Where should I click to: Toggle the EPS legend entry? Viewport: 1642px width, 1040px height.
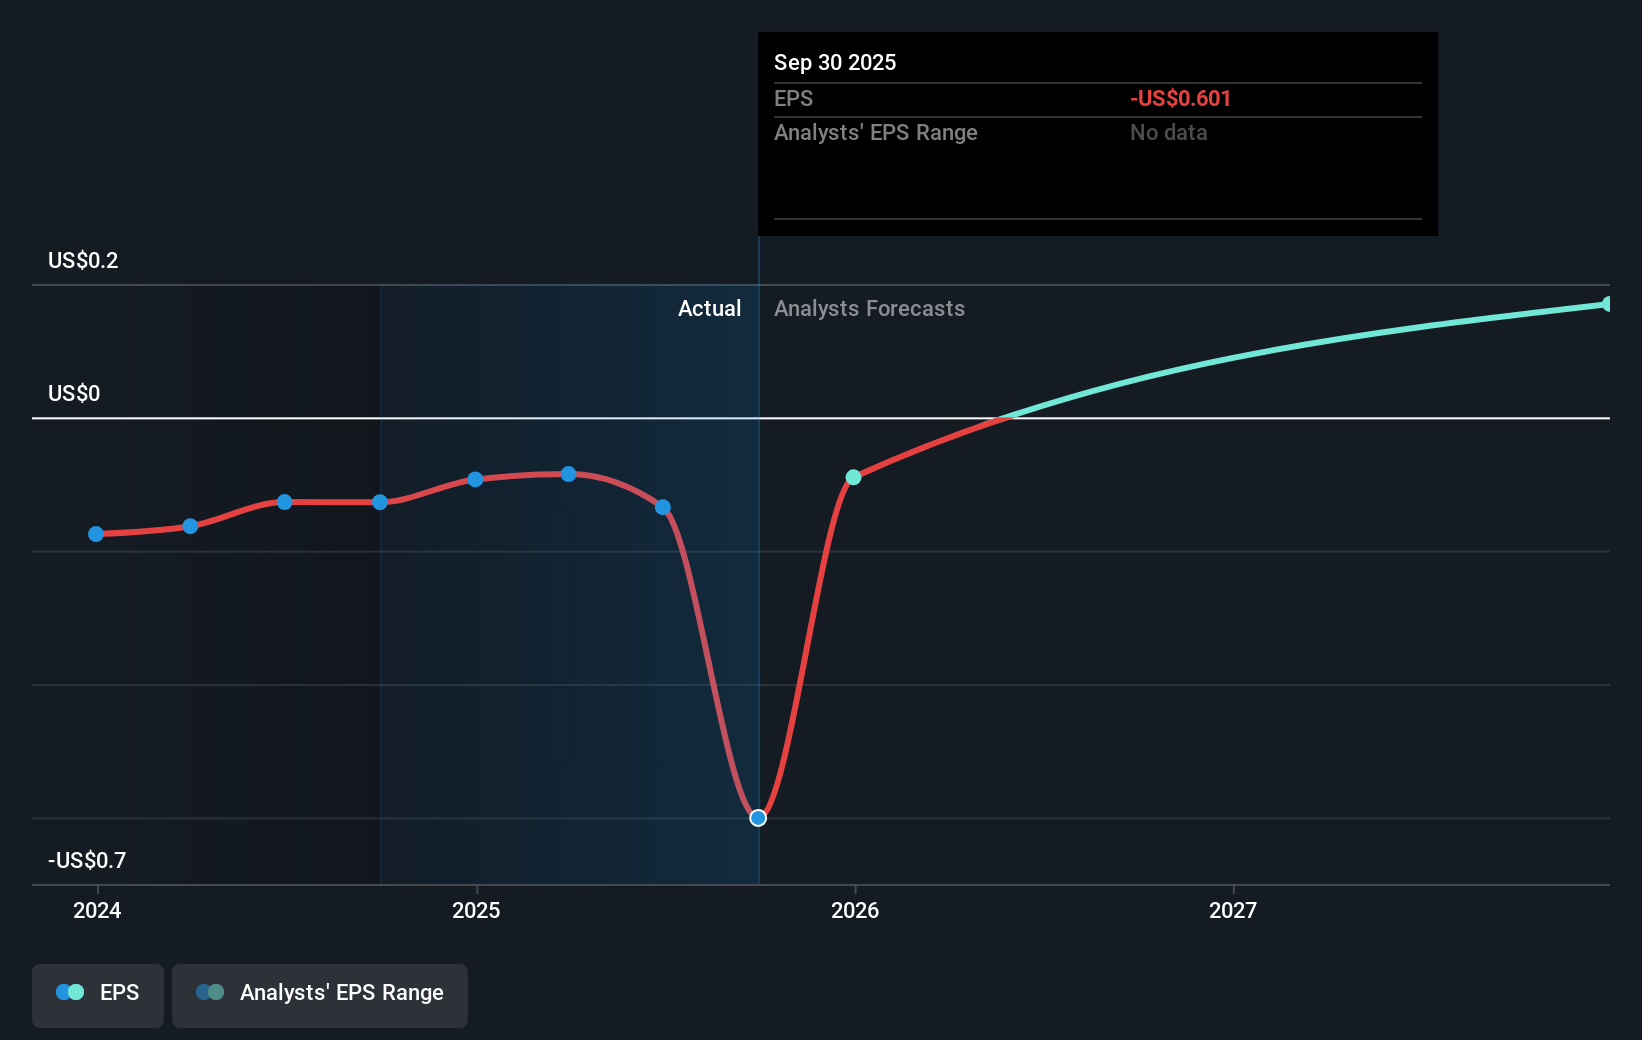pos(97,993)
